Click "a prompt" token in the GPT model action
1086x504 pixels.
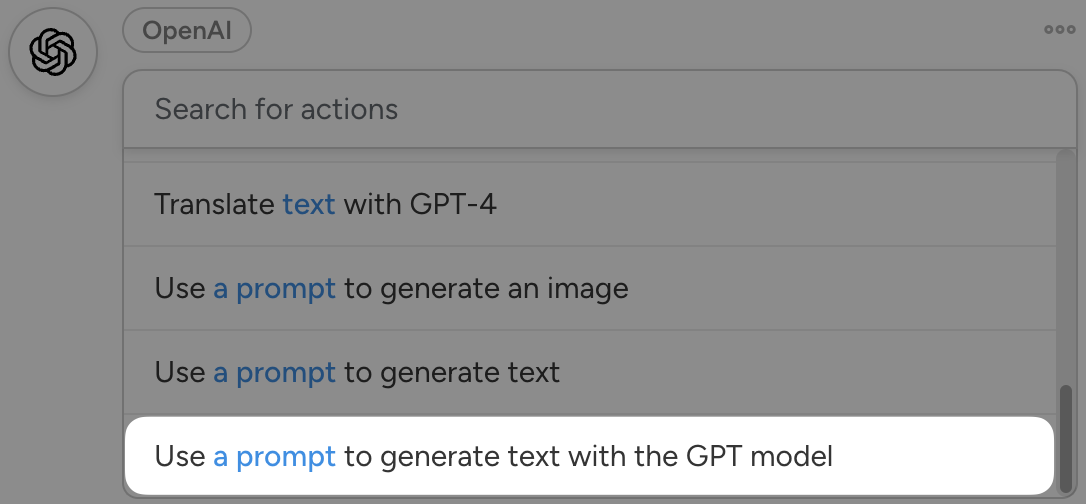275,457
